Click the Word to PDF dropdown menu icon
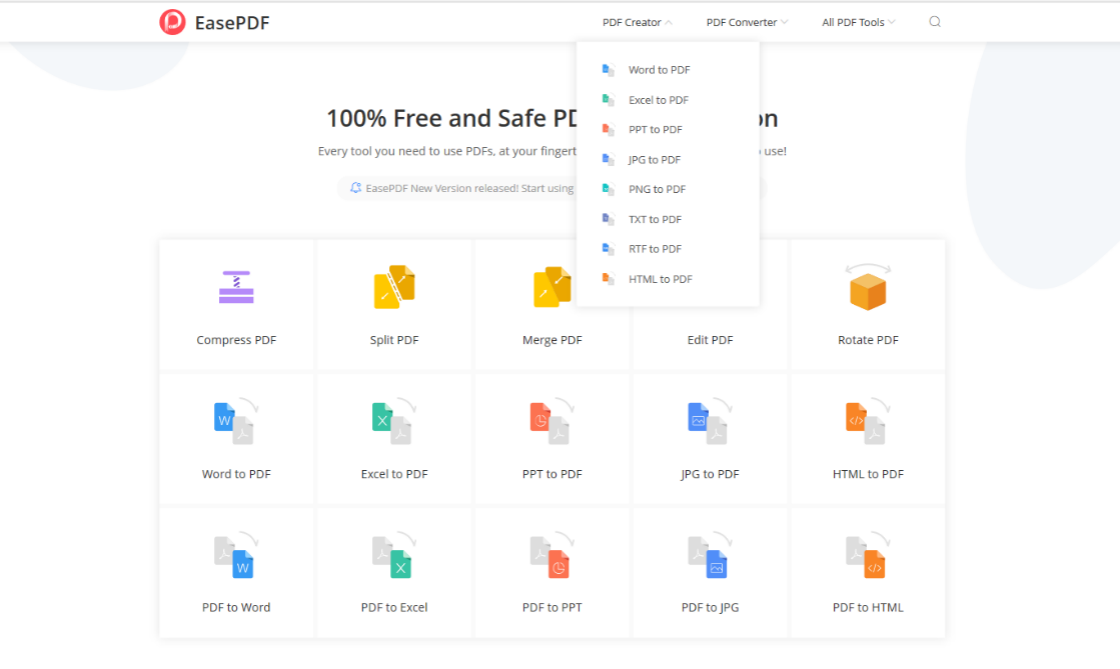The image size is (1120, 669). (608, 70)
